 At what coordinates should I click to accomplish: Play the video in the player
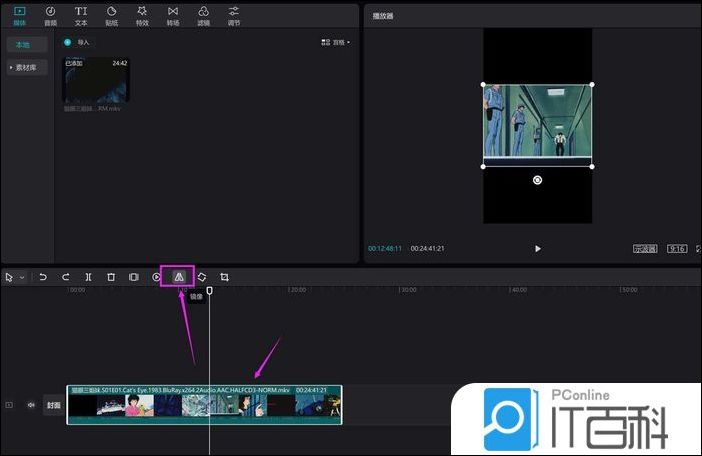538,248
